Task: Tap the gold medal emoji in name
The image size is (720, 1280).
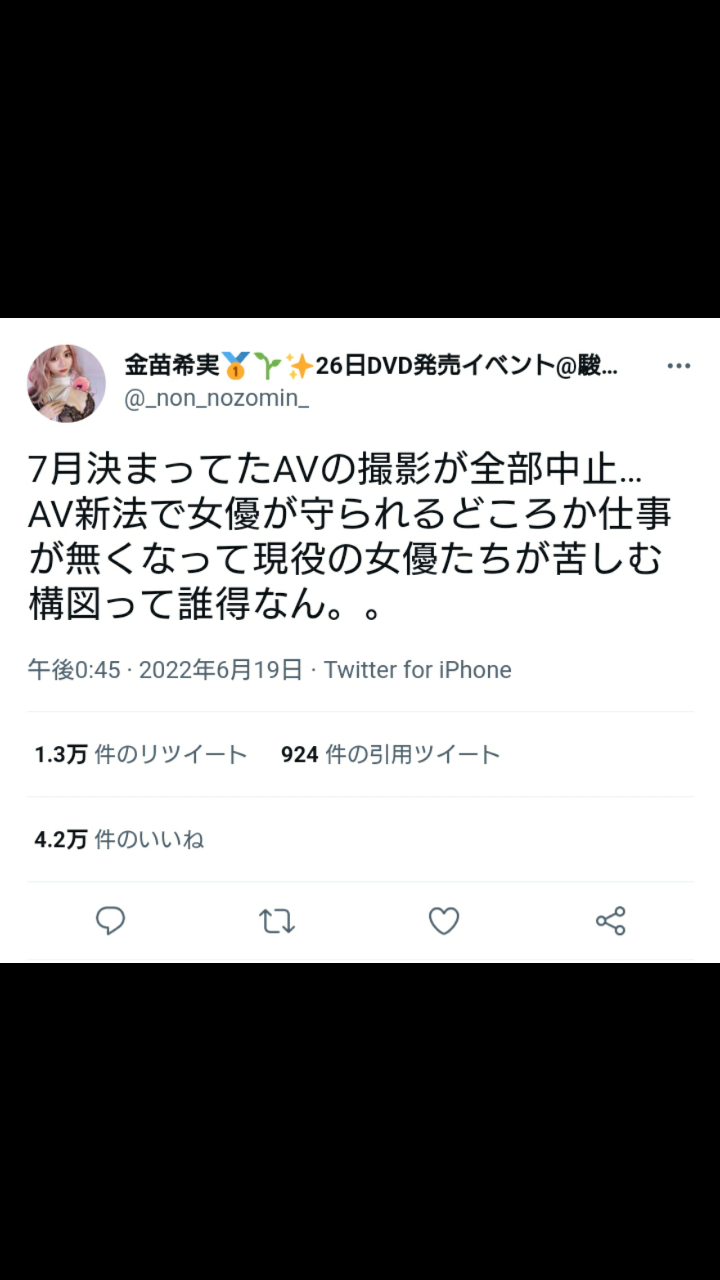Action: (x=235, y=365)
